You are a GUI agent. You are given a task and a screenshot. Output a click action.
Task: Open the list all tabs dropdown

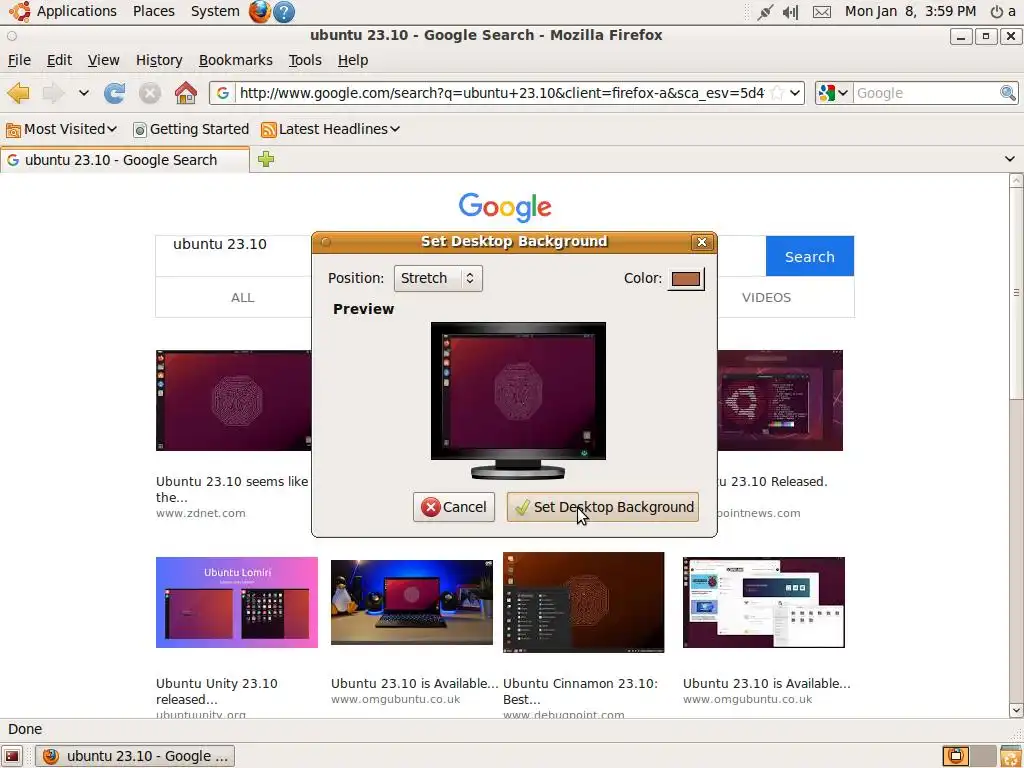click(1010, 159)
